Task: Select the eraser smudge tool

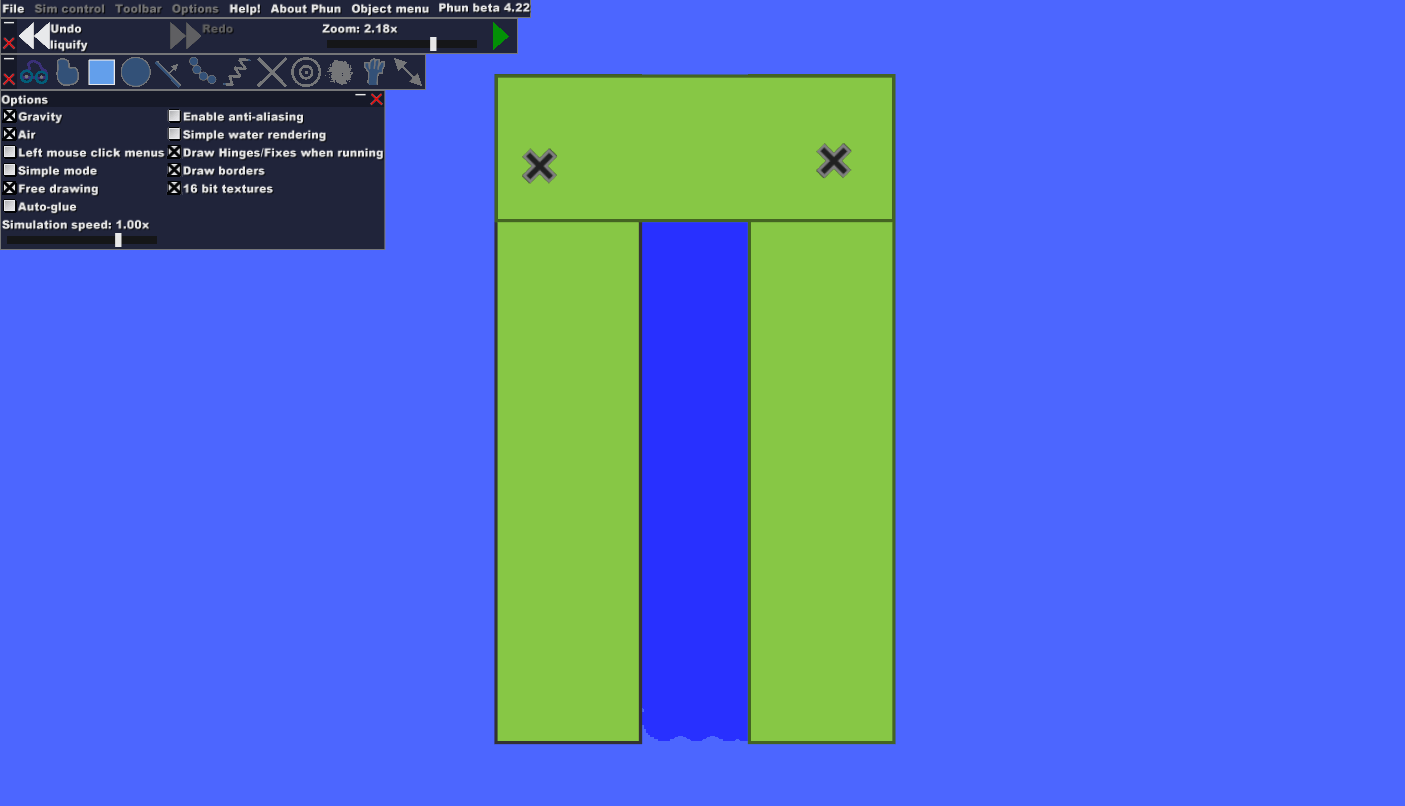Action: pyautogui.click(x=340, y=72)
